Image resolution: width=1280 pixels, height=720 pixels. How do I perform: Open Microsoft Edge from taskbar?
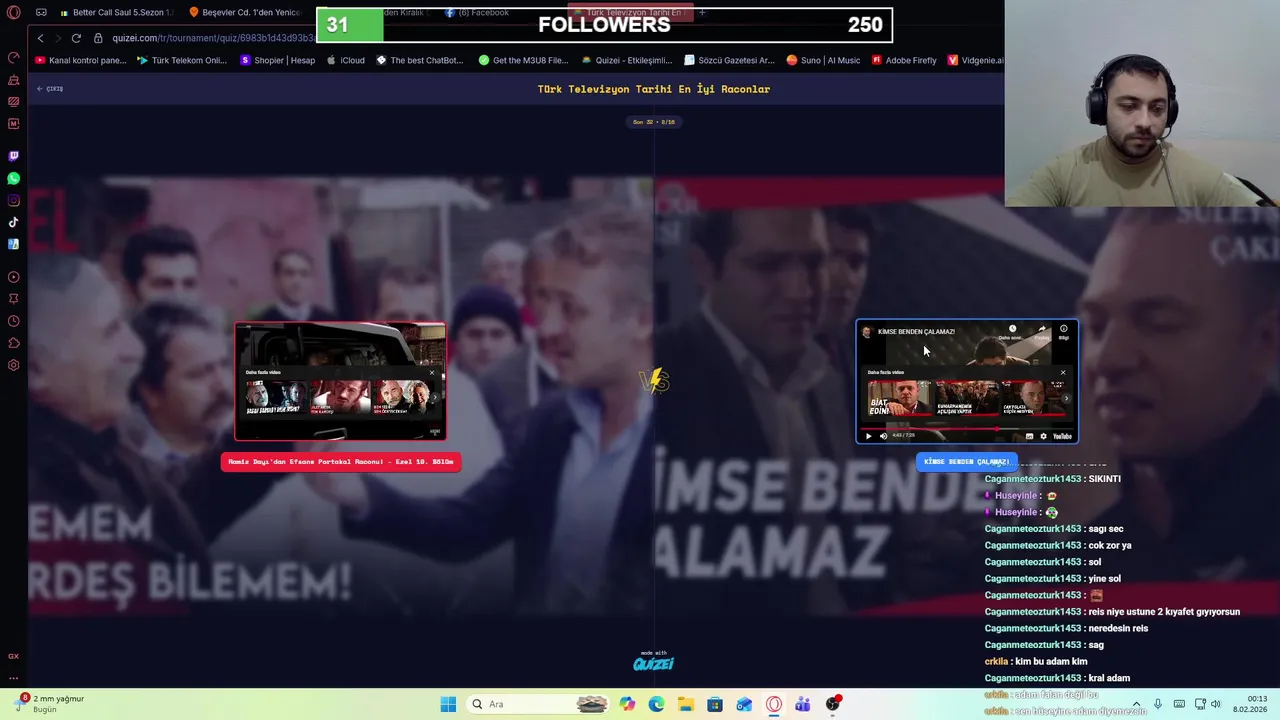pyautogui.click(x=656, y=704)
